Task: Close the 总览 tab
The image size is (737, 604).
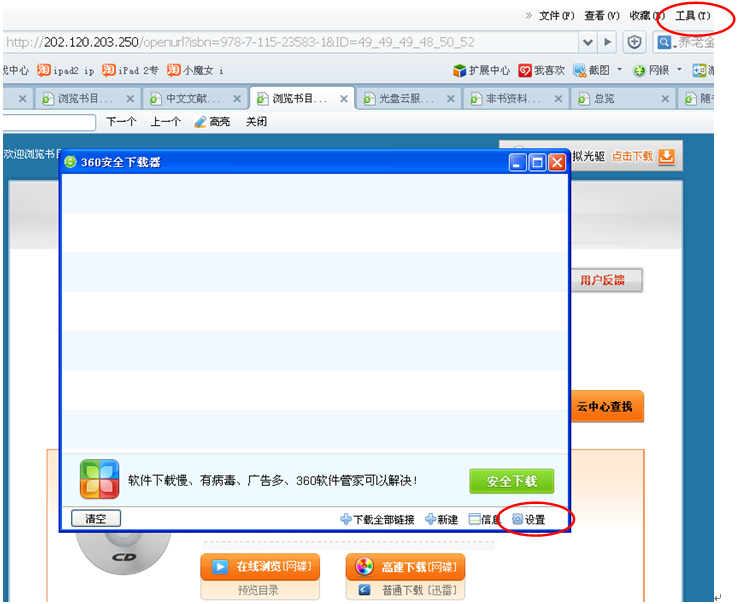Action: 665,99
